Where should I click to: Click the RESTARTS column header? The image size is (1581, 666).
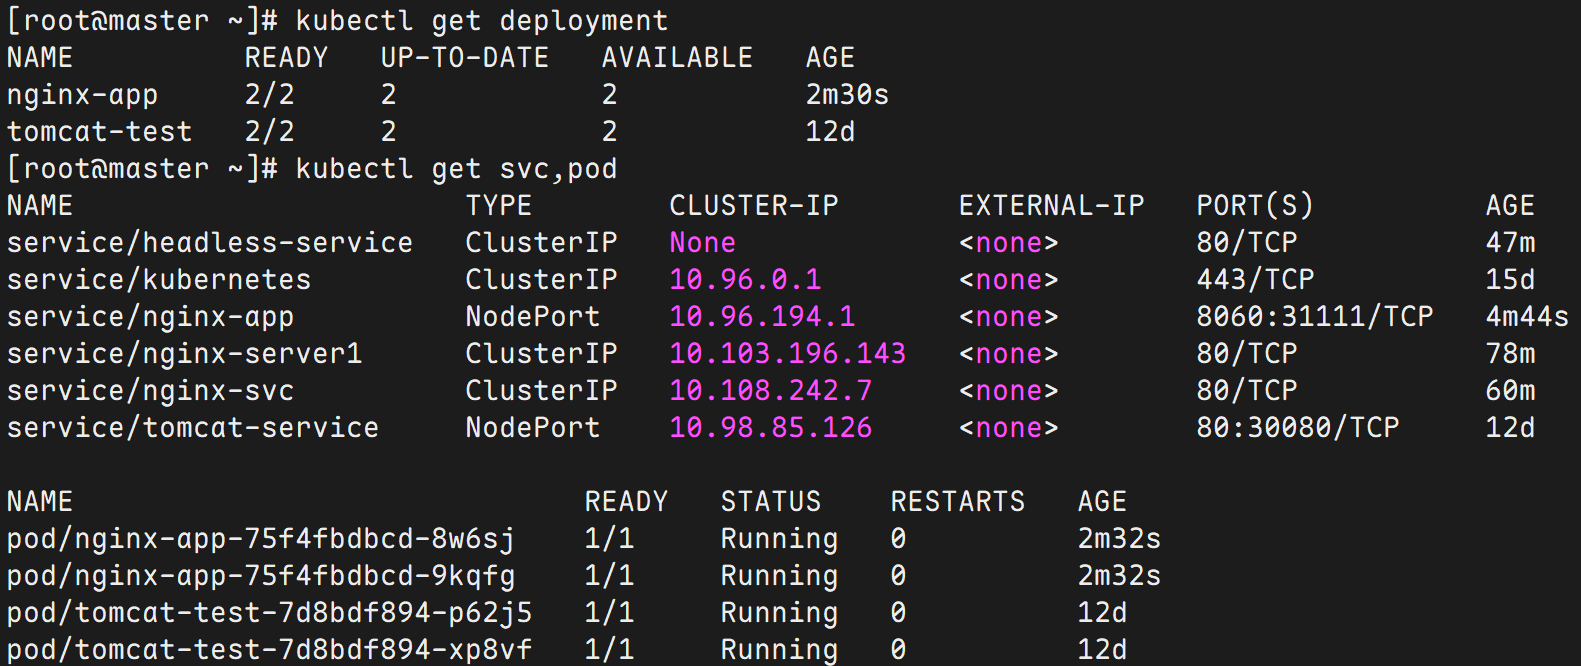click(958, 502)
